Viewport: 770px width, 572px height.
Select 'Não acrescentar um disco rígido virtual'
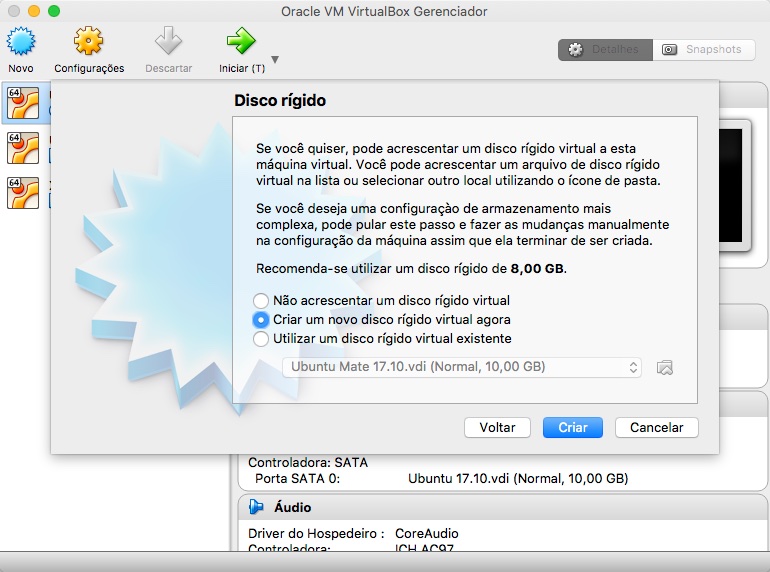[x=261, y=301]
